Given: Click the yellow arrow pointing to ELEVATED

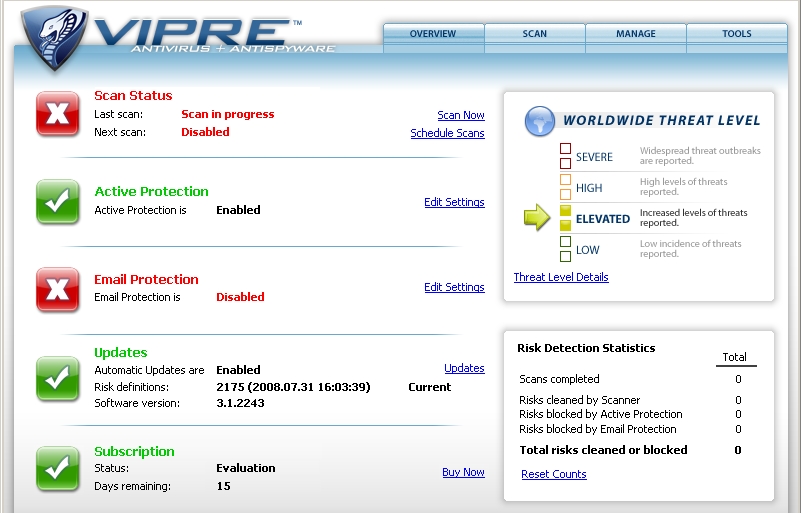Looking at the screenshot, I should 537,218.
